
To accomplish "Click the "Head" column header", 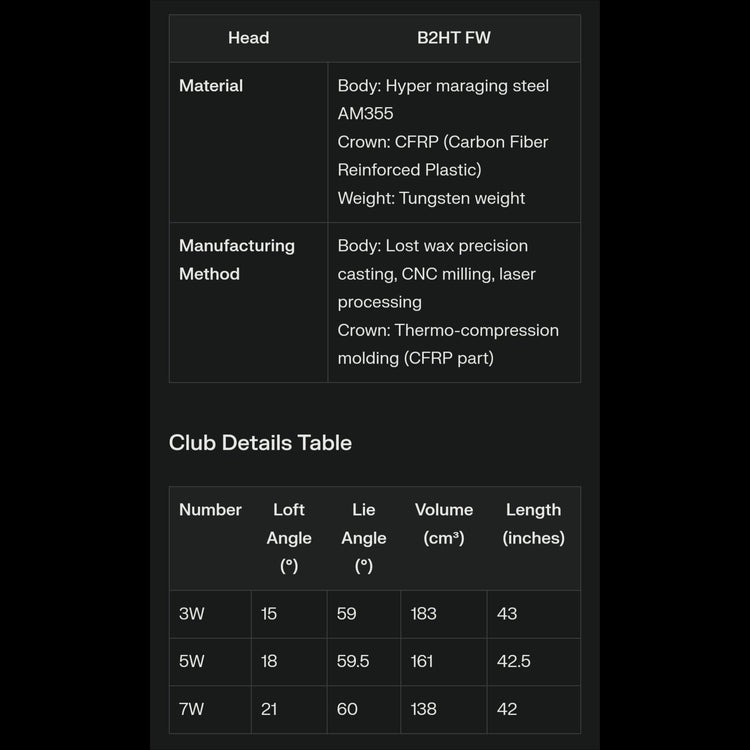I will coord(248,38).
